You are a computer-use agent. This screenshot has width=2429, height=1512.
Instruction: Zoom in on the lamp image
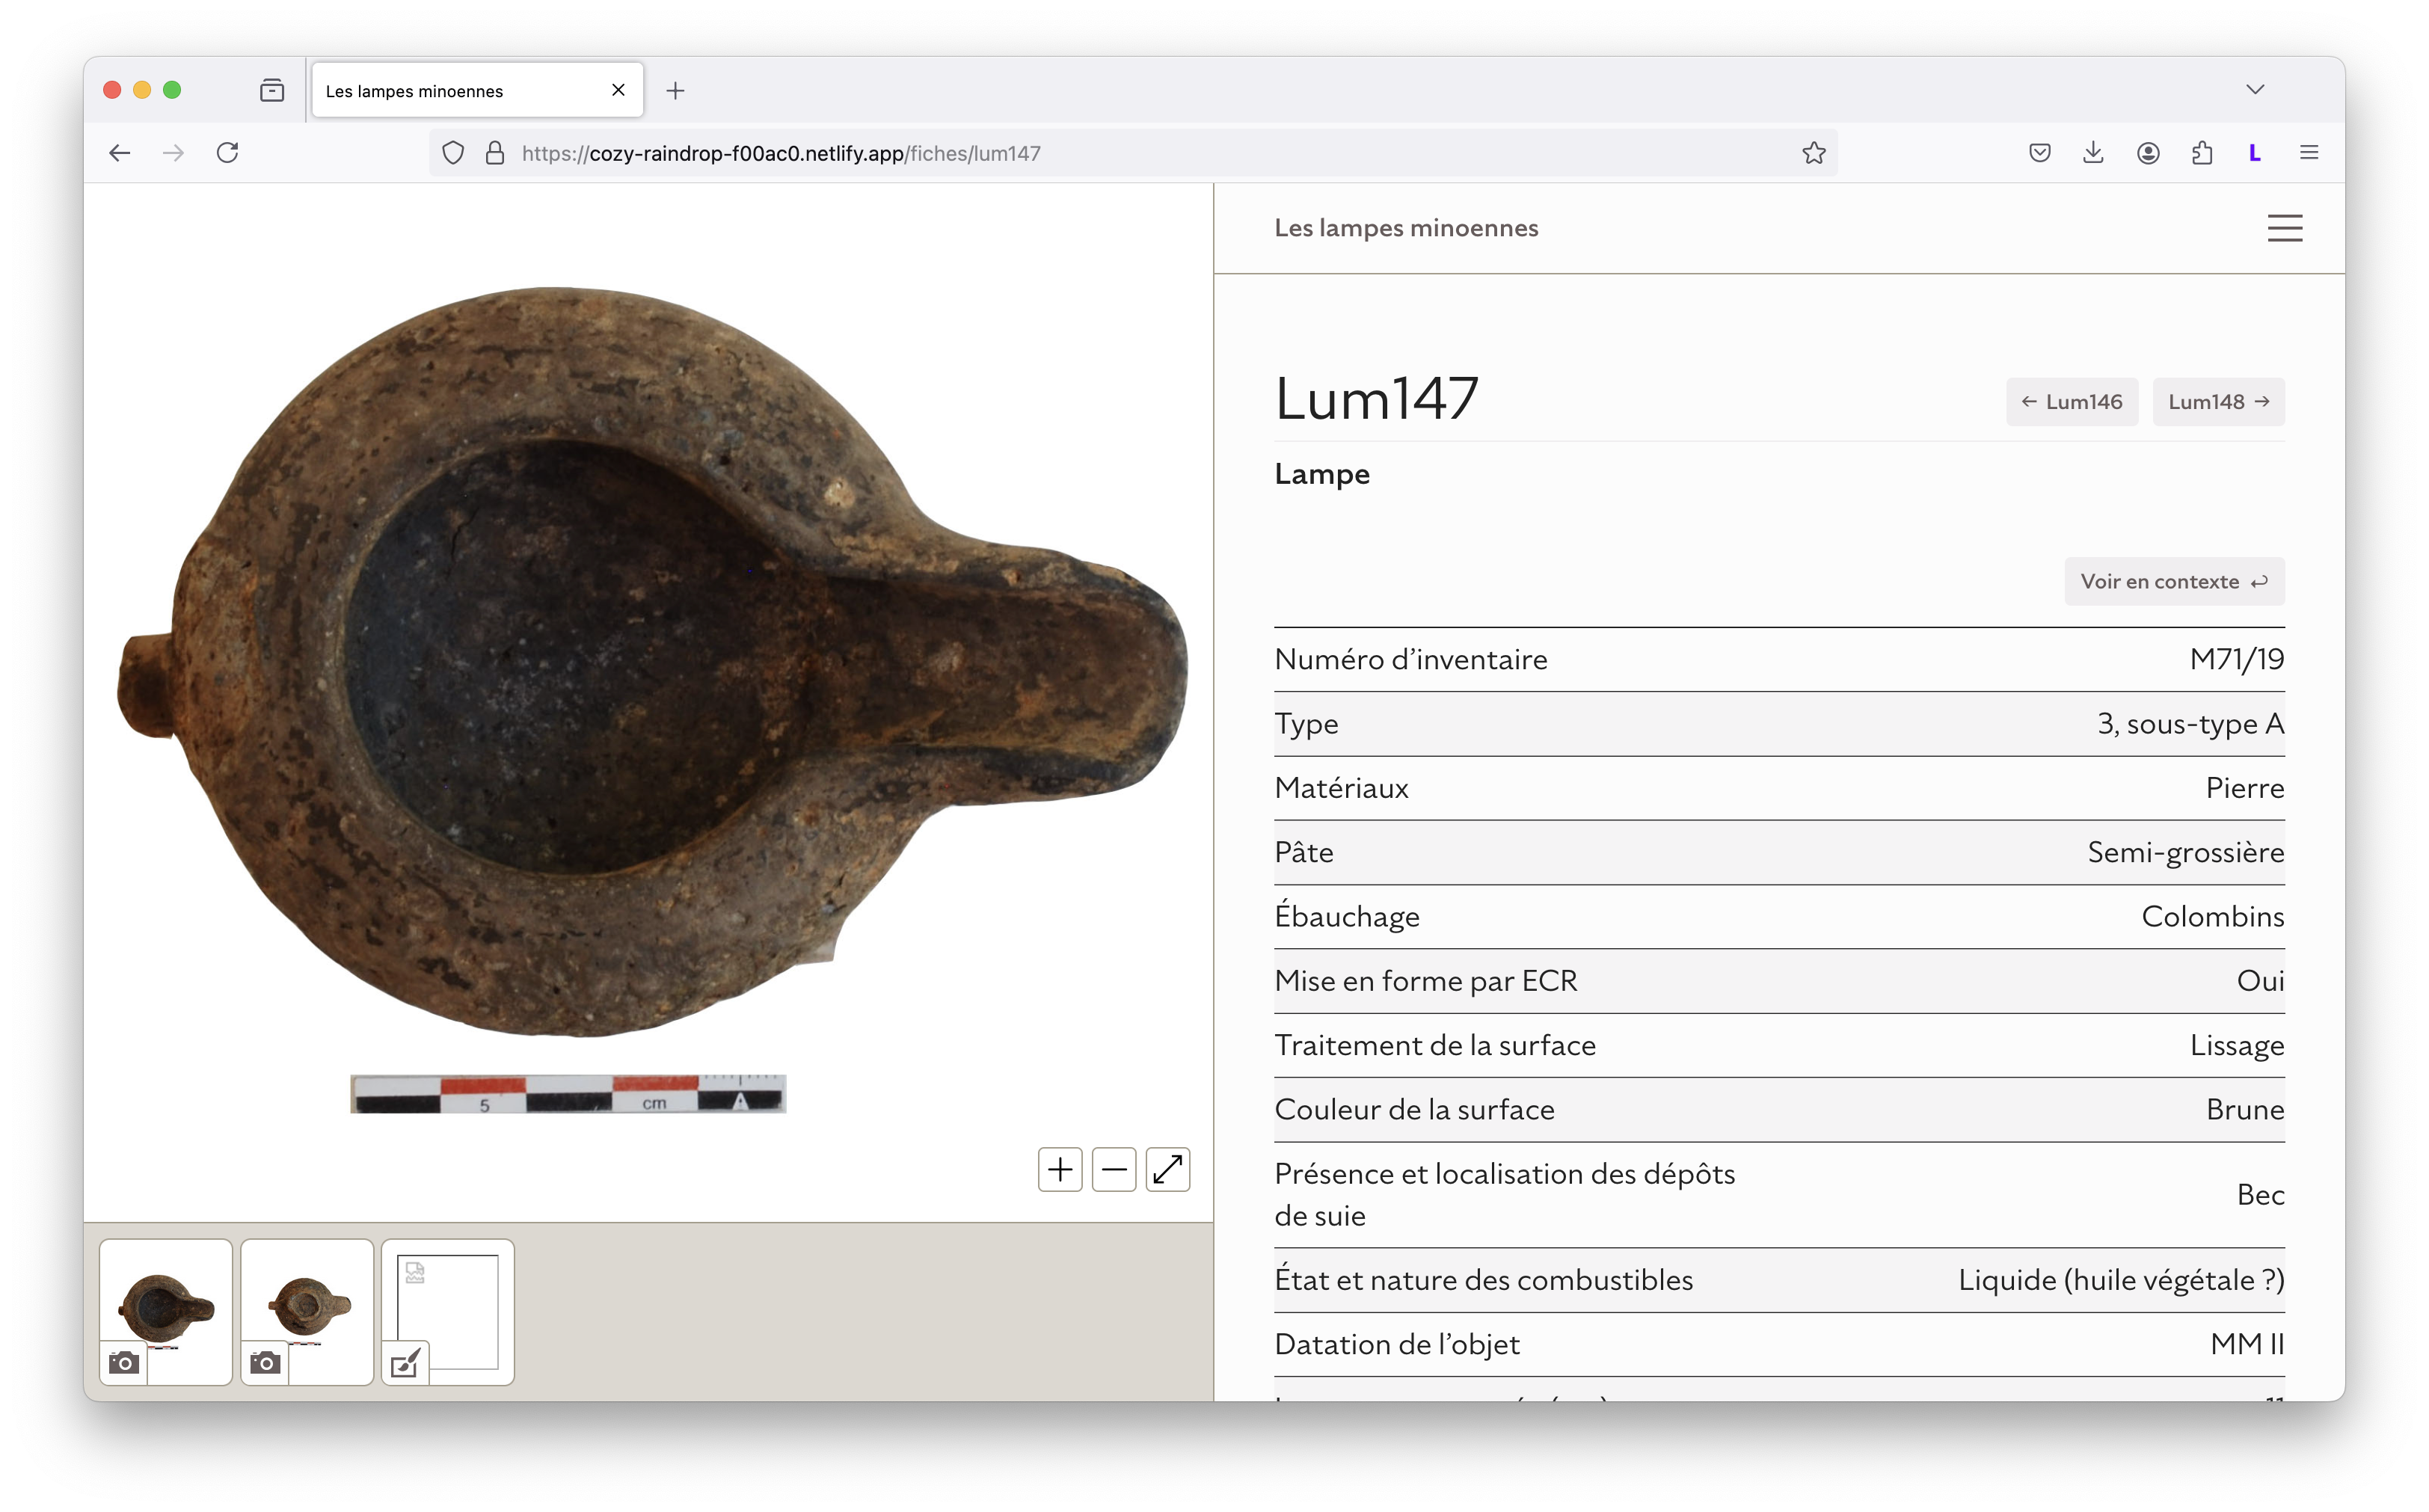pos(1060,1169)
